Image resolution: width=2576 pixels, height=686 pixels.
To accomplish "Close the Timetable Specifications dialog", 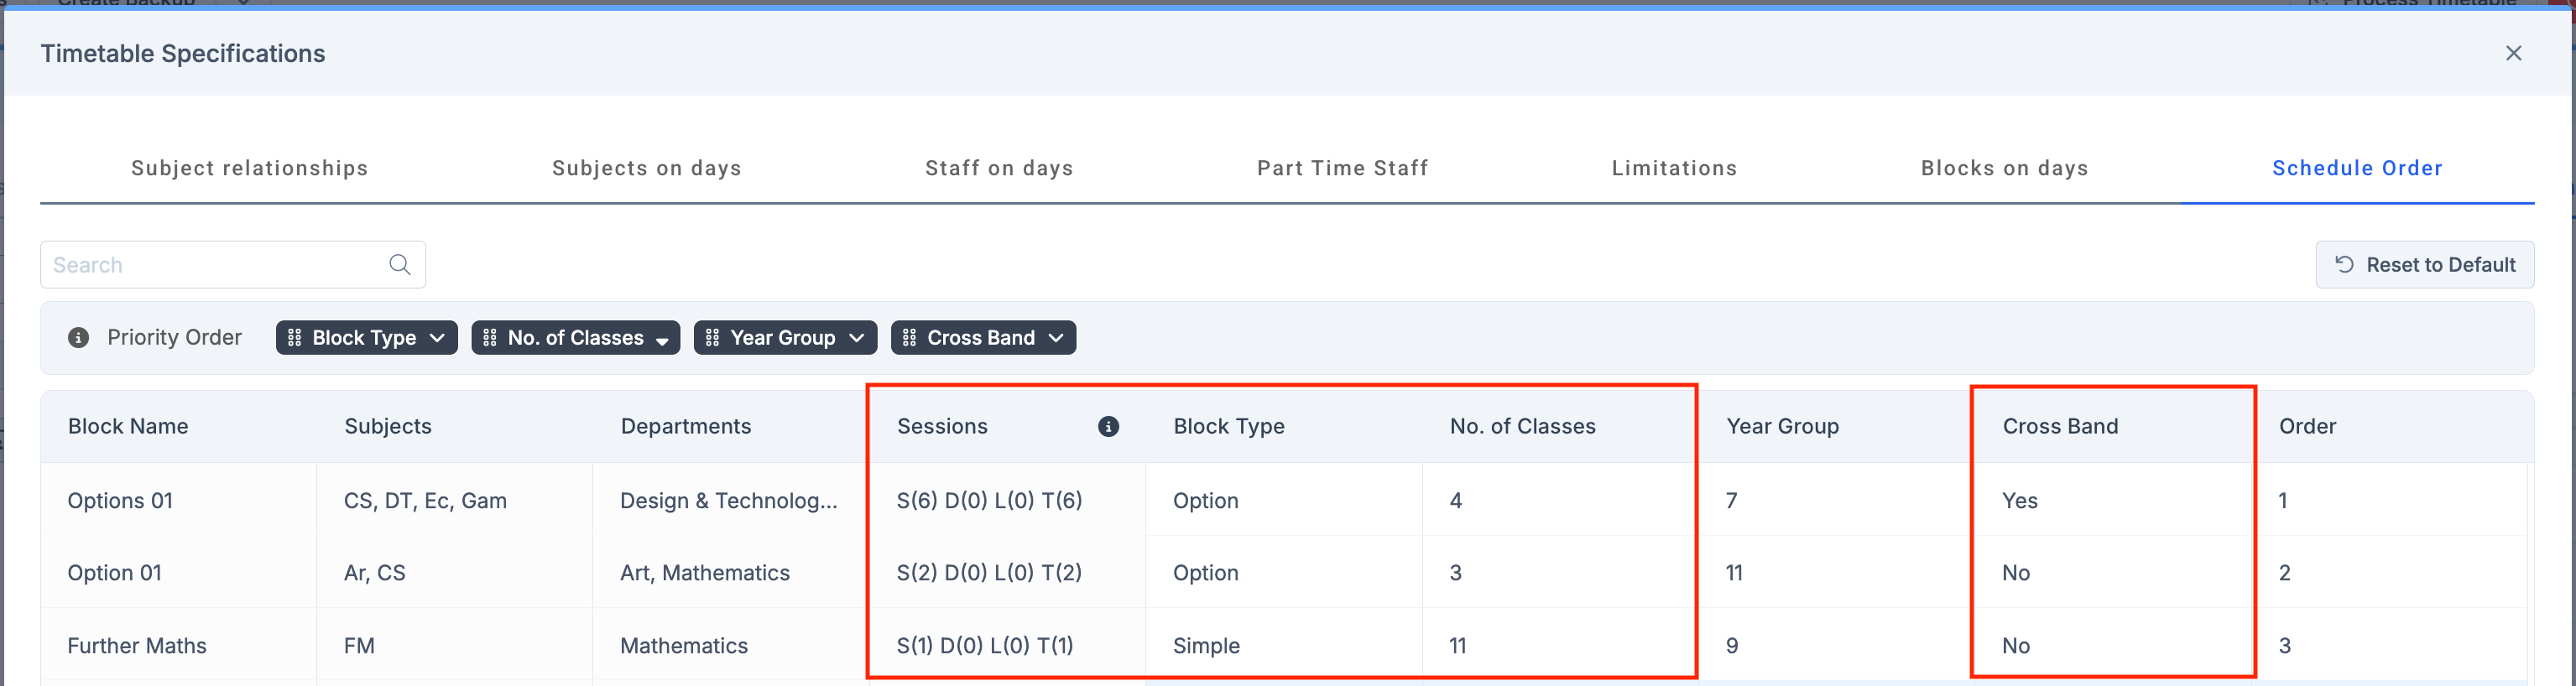I will point(2513,54).
